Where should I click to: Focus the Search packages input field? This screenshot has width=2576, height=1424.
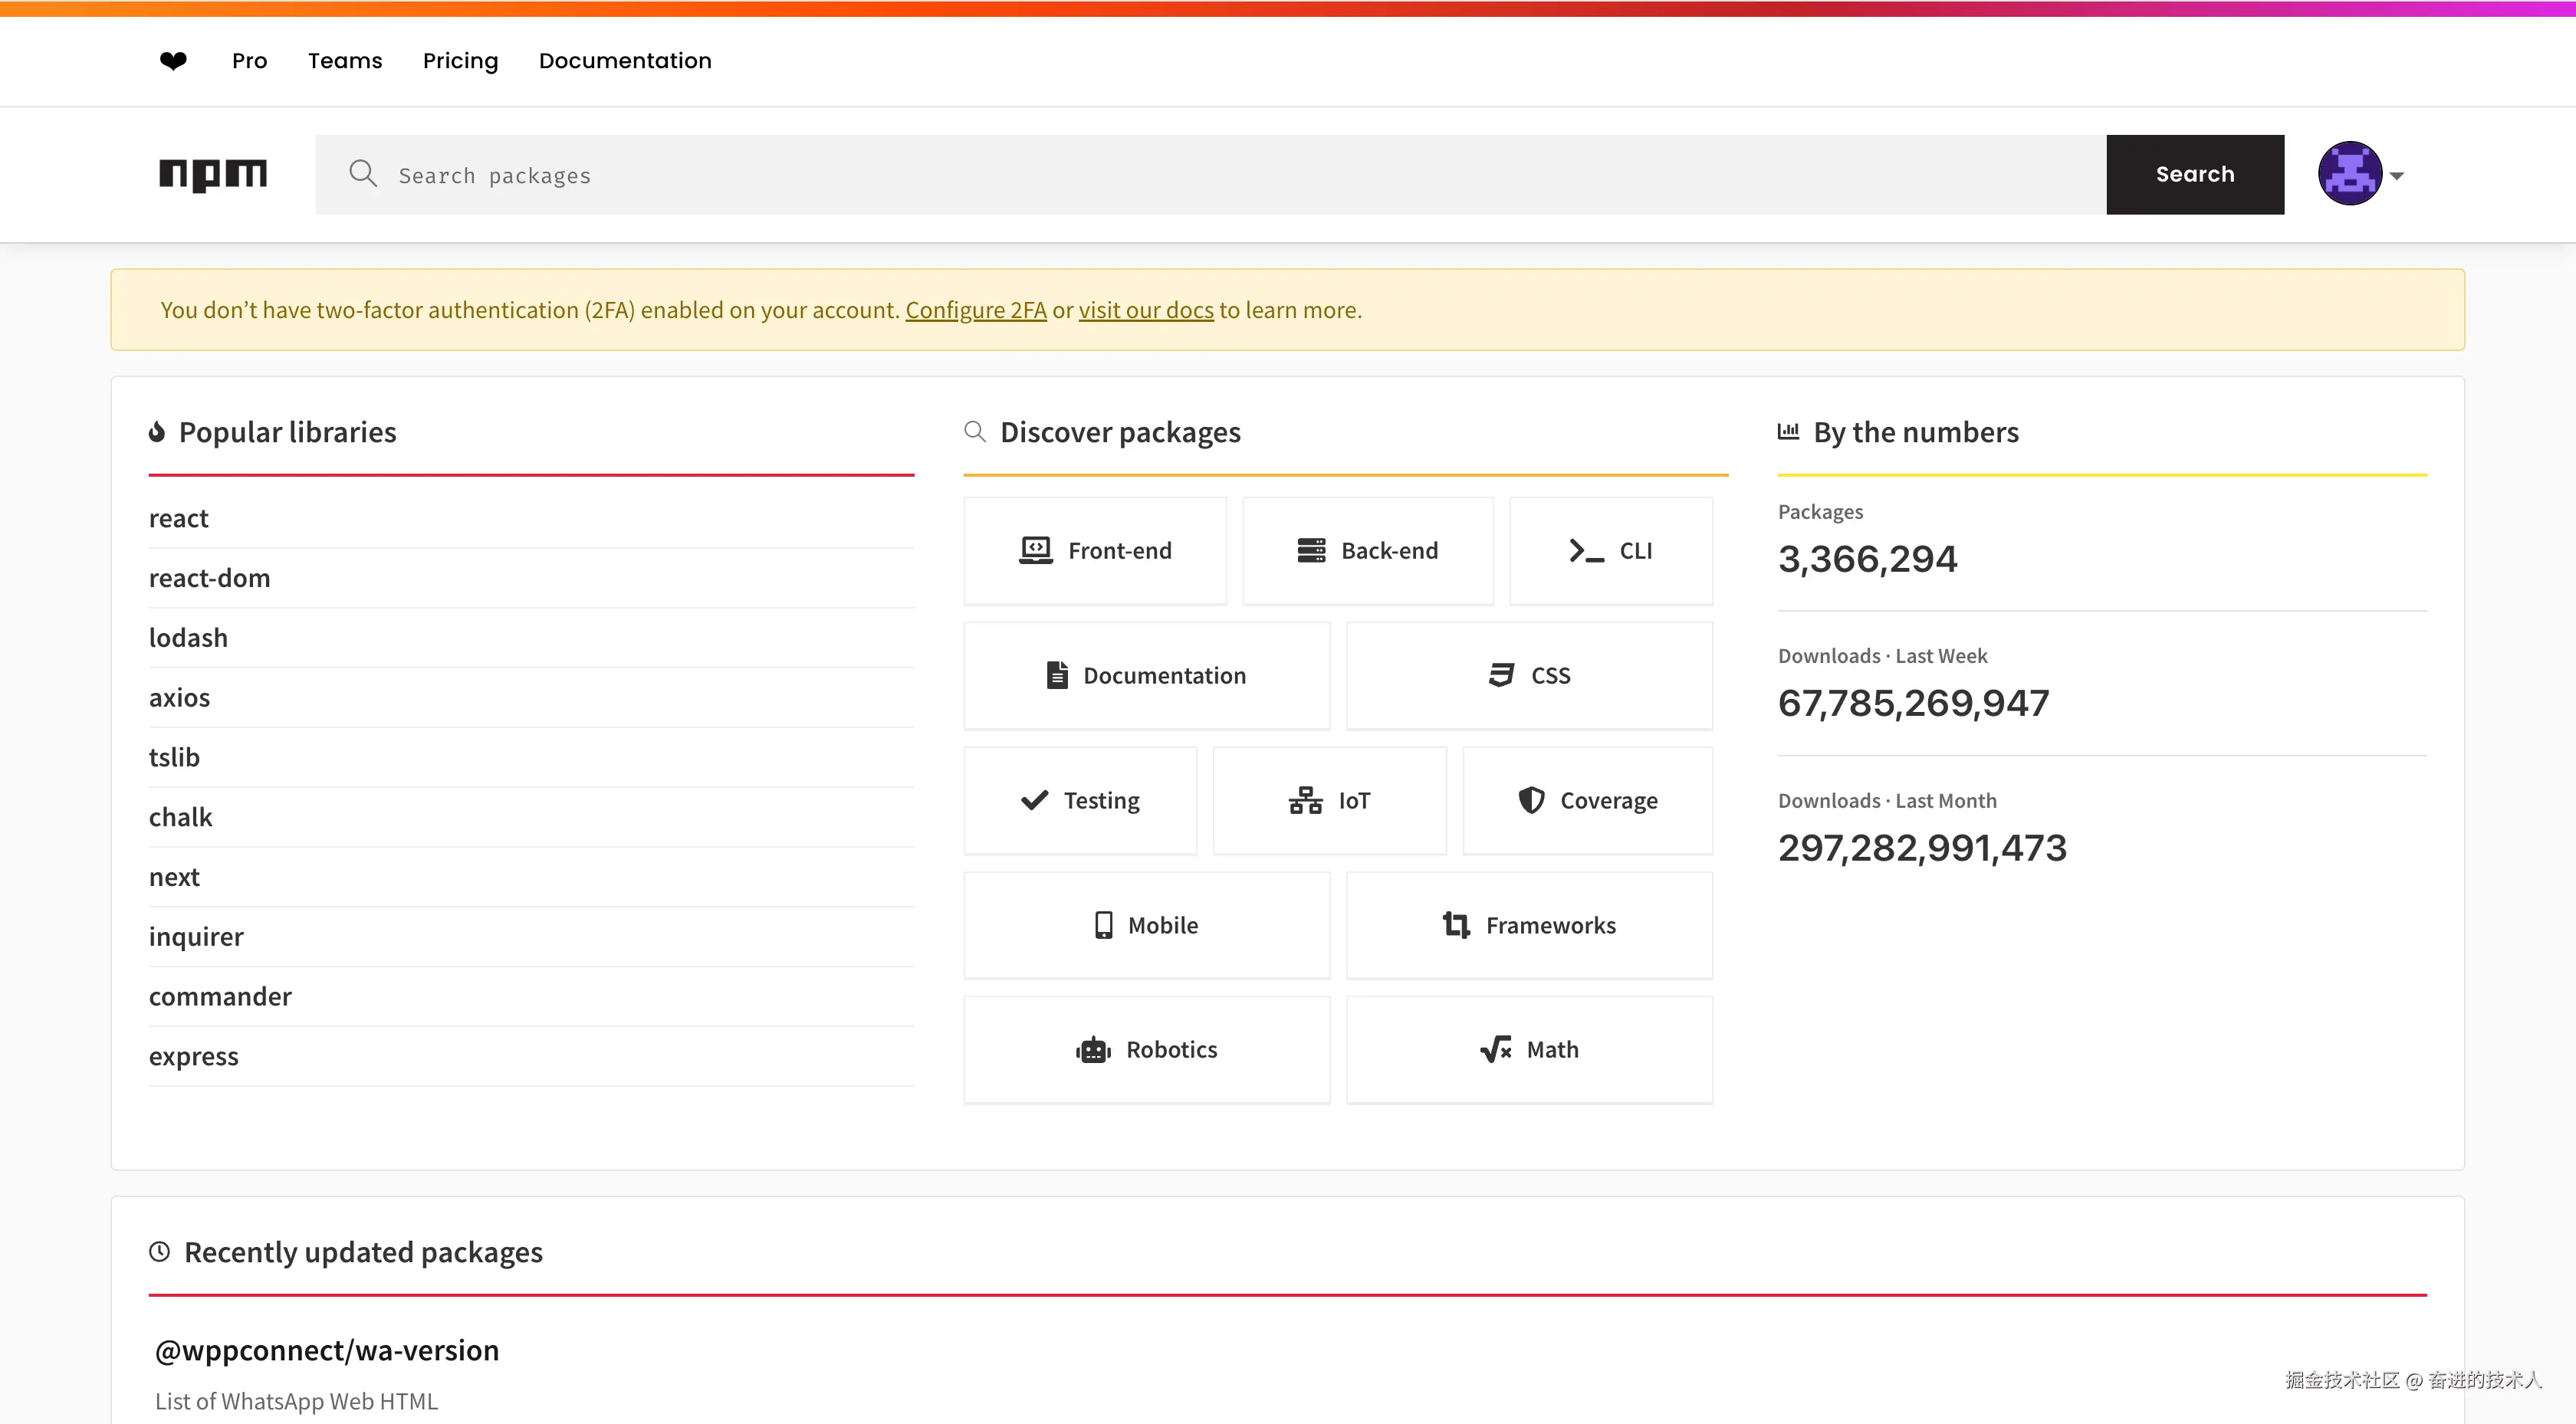click(x=1200, y=175)
